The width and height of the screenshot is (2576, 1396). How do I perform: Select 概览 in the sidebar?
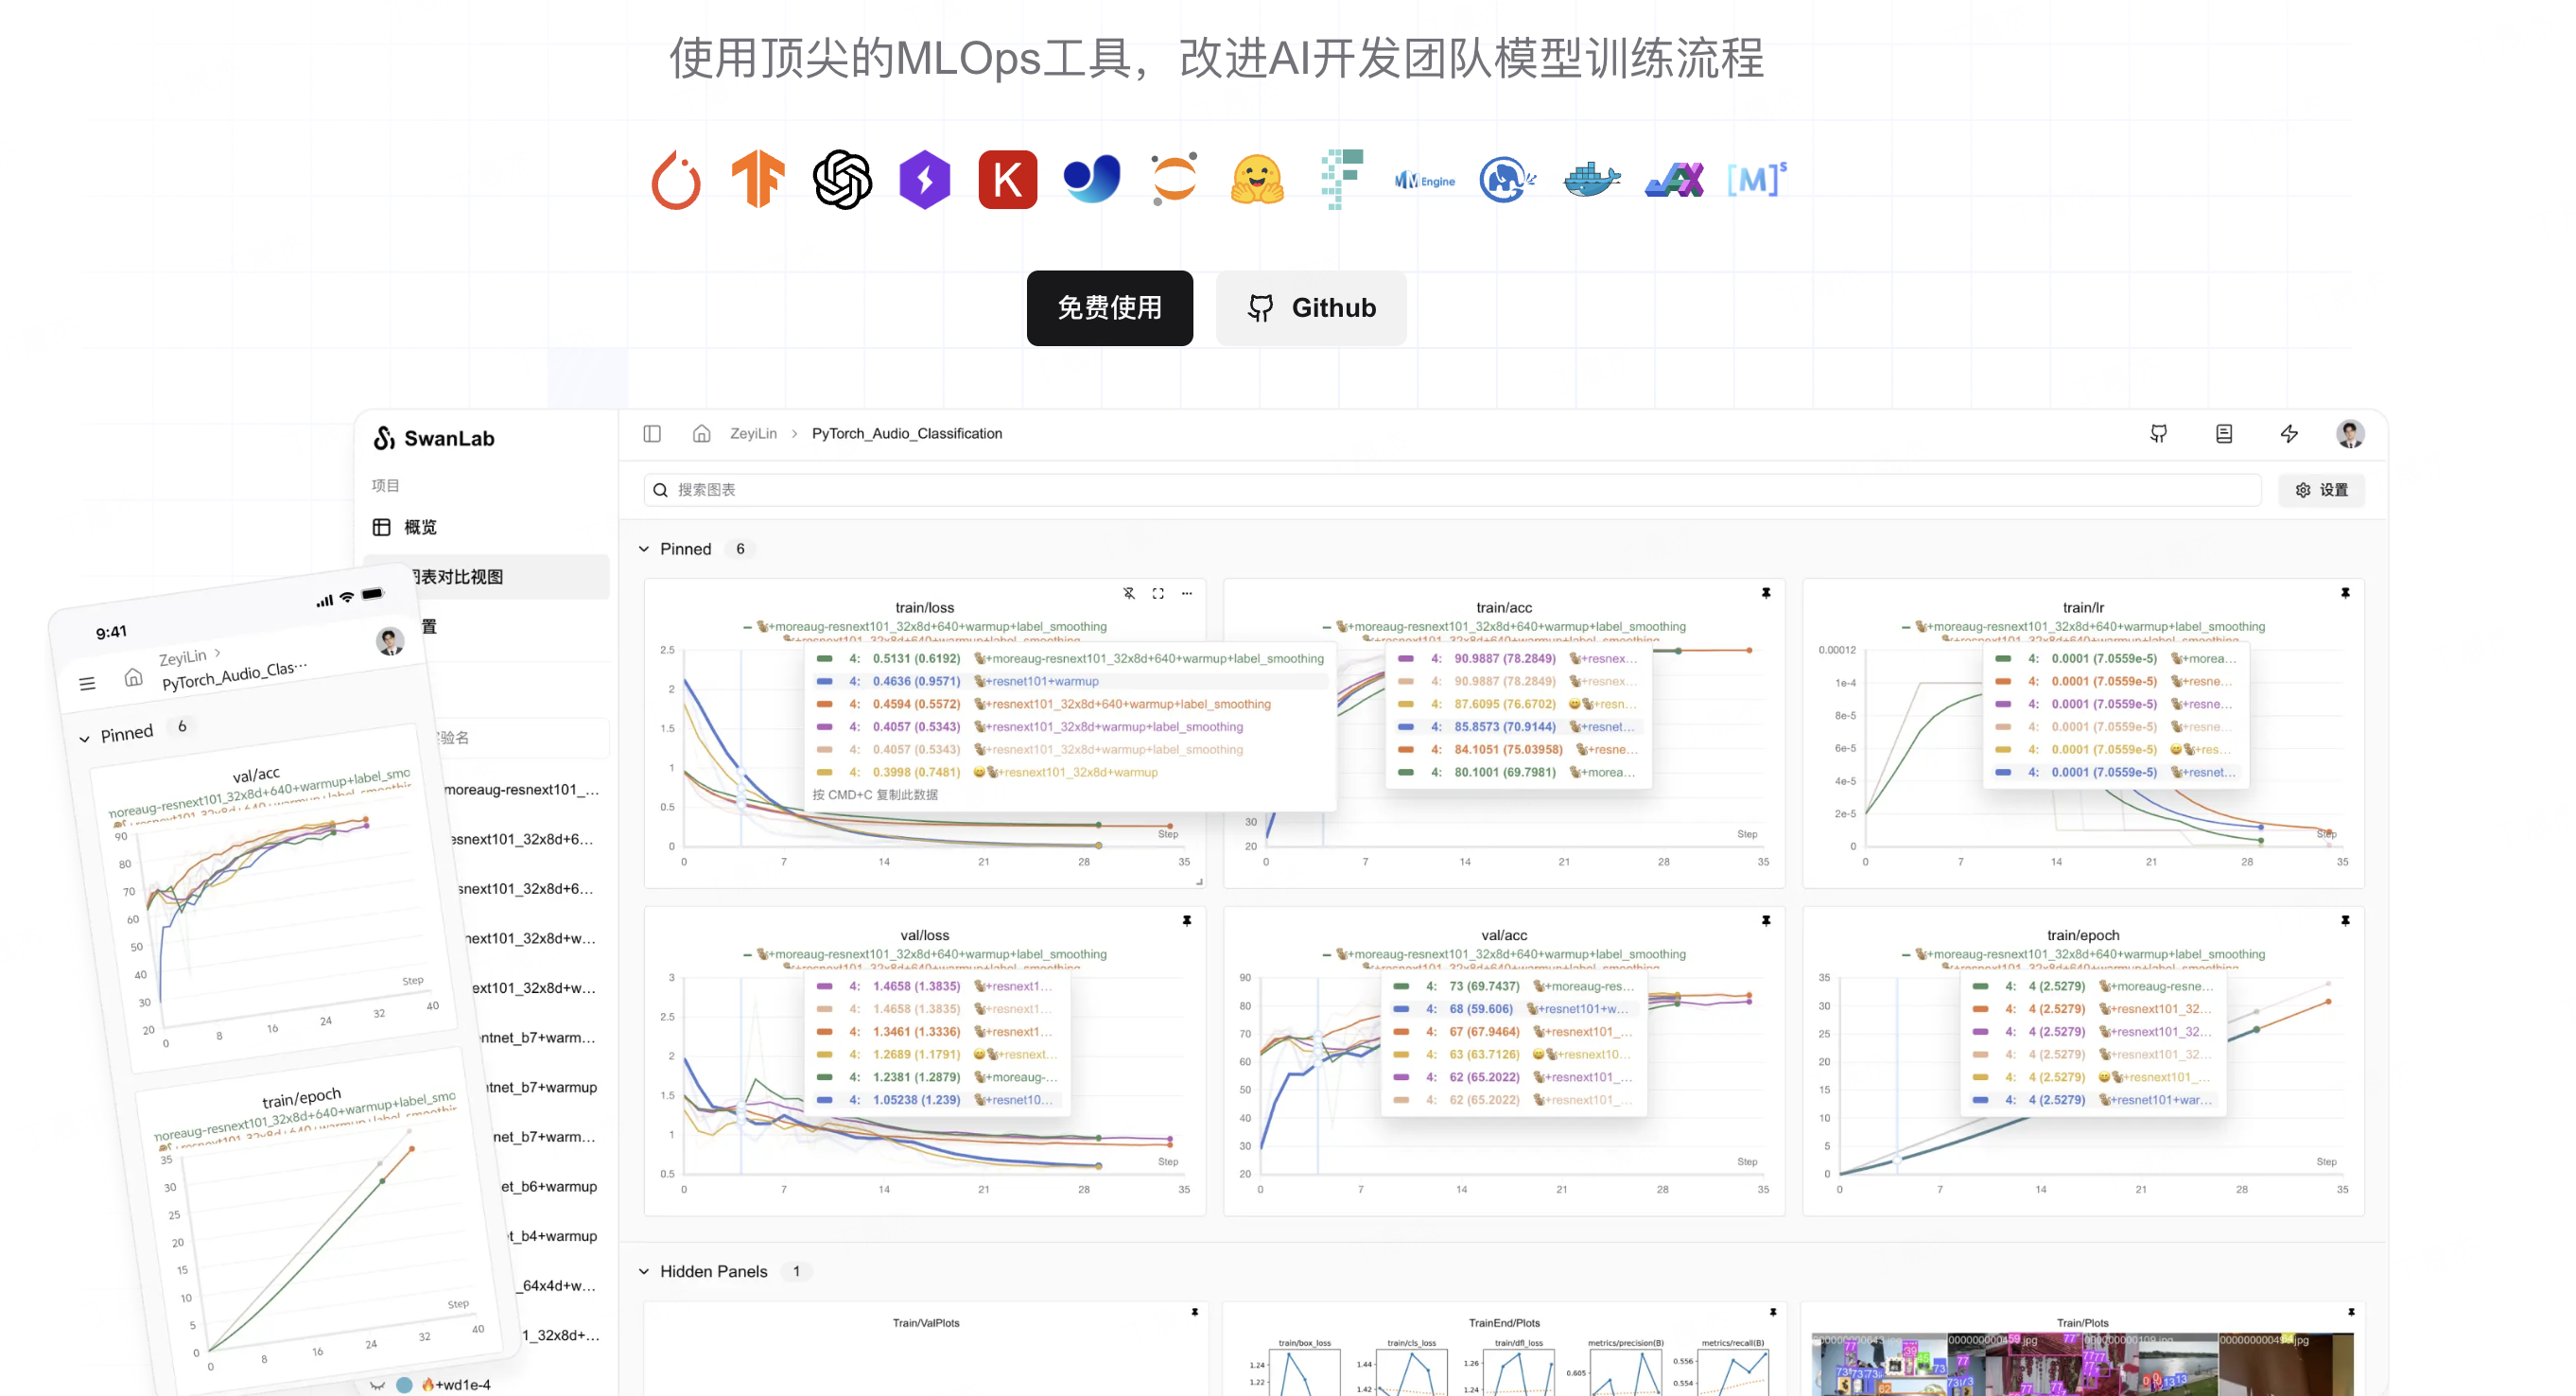click(x=420, y=527)
